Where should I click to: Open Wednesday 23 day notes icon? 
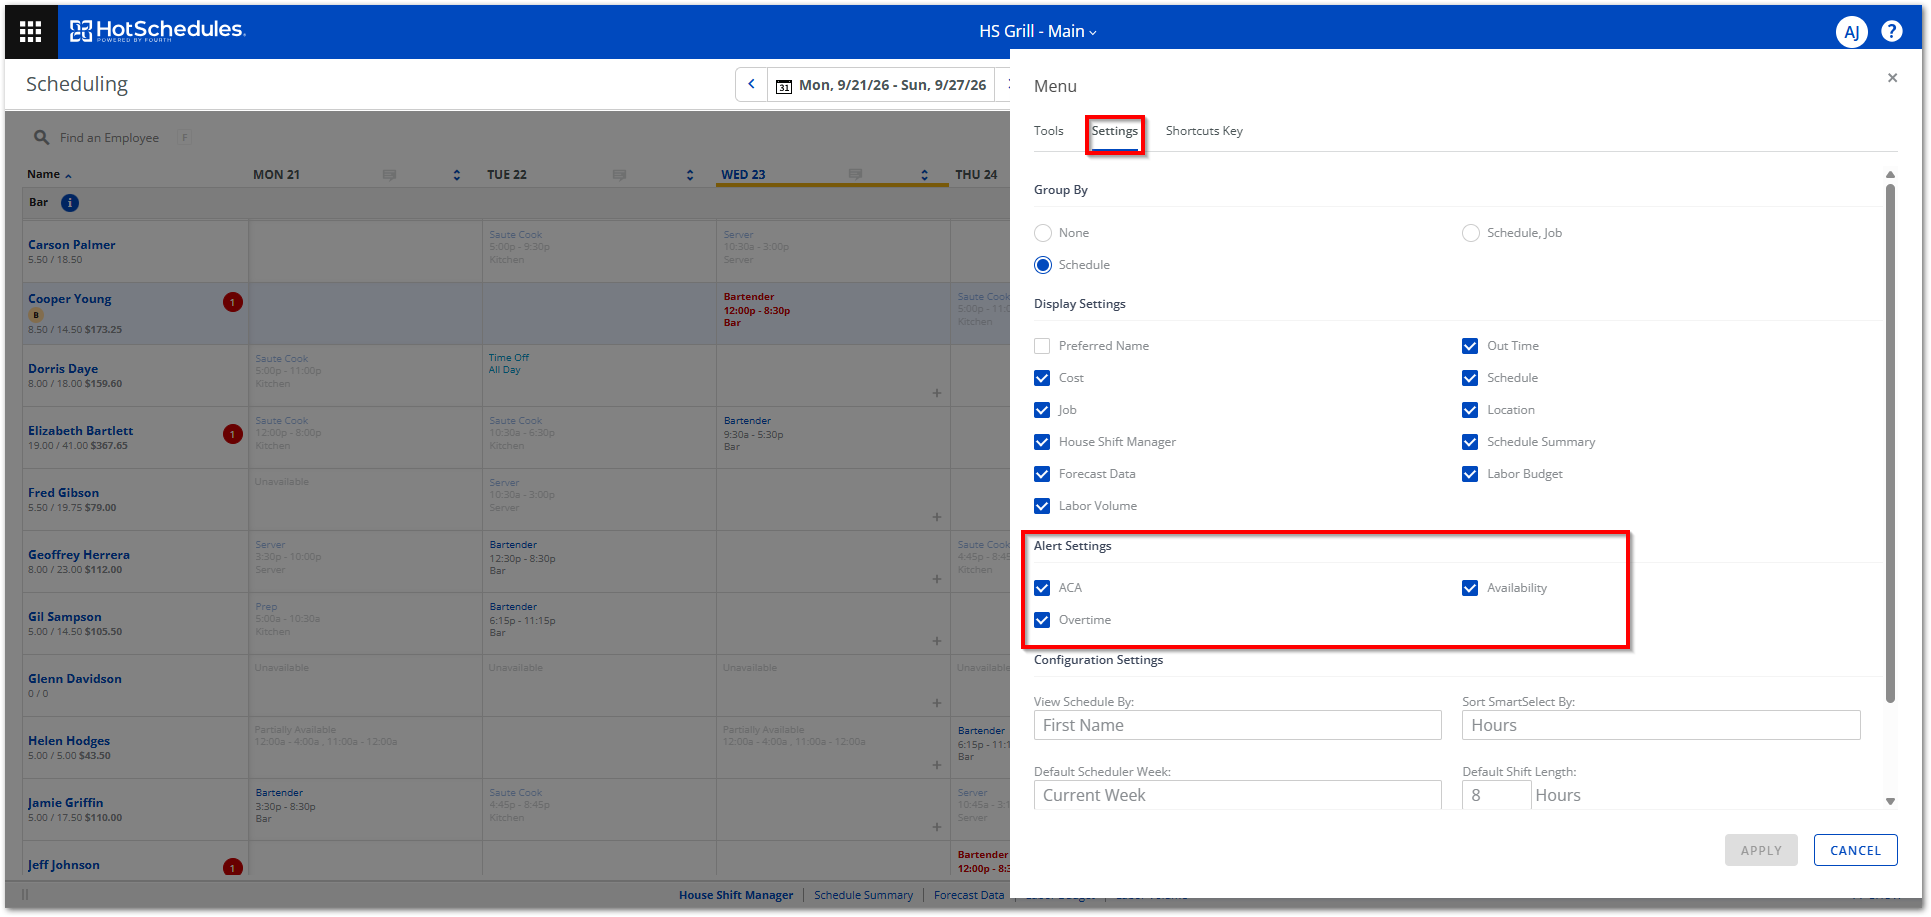855,174
